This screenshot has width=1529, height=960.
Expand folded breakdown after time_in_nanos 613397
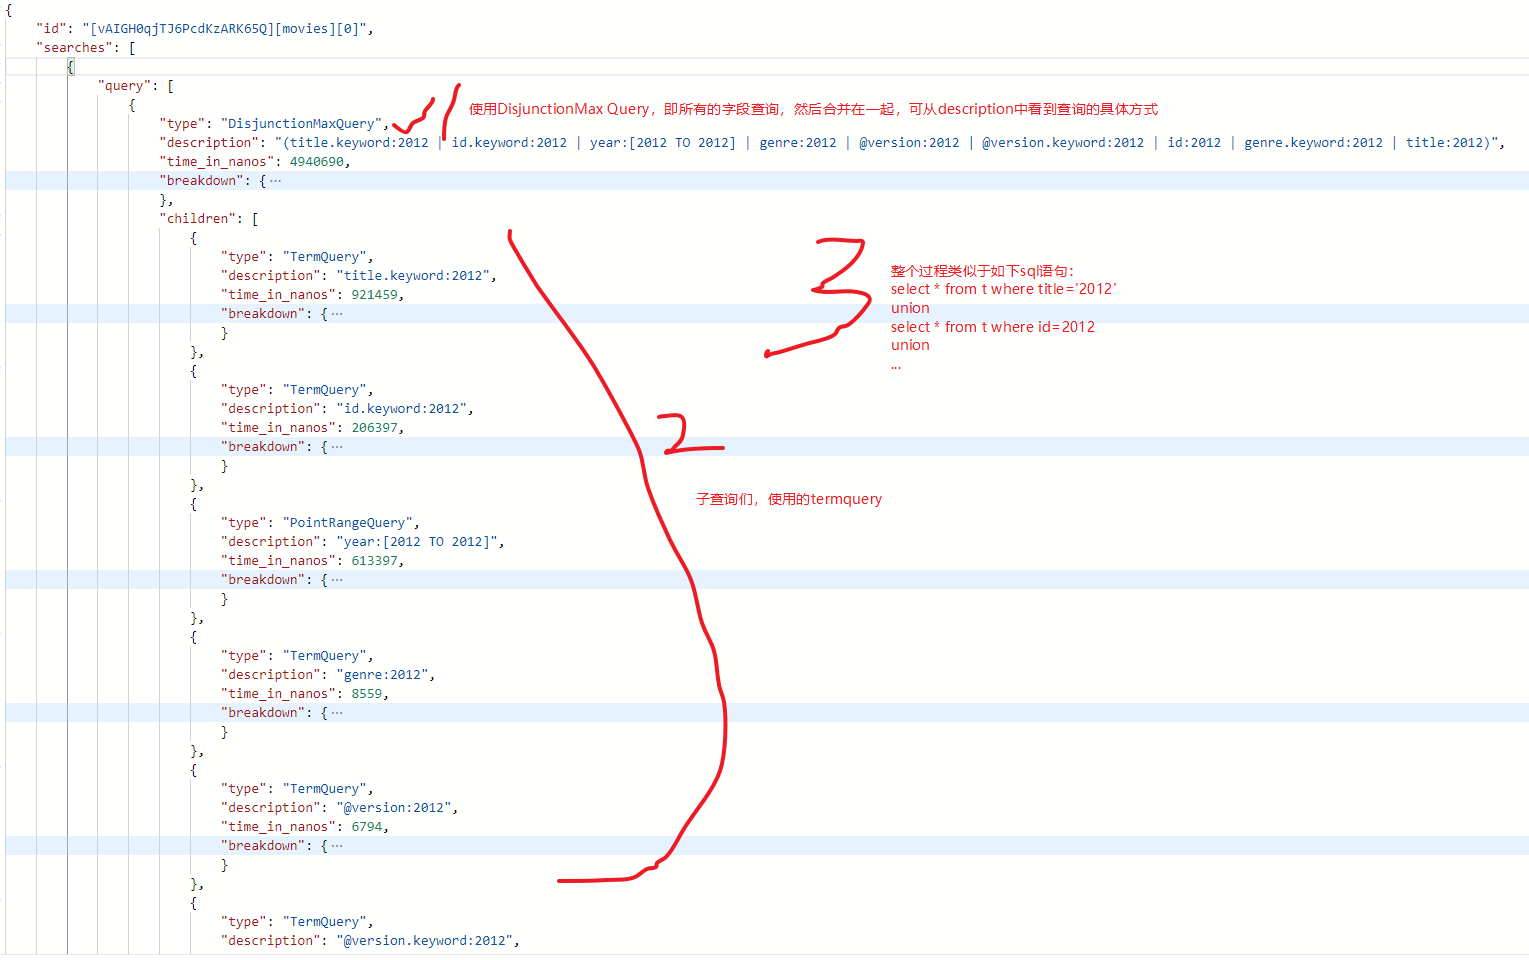[337, 580]
